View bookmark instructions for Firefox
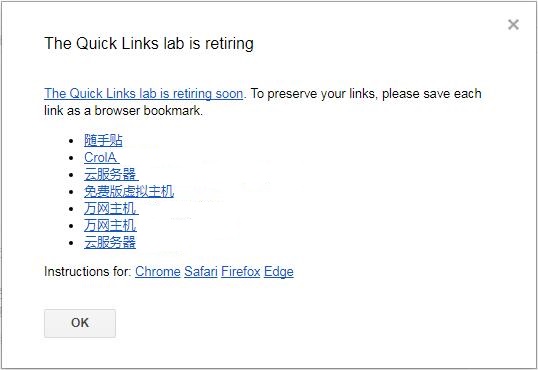 point(241,271)
